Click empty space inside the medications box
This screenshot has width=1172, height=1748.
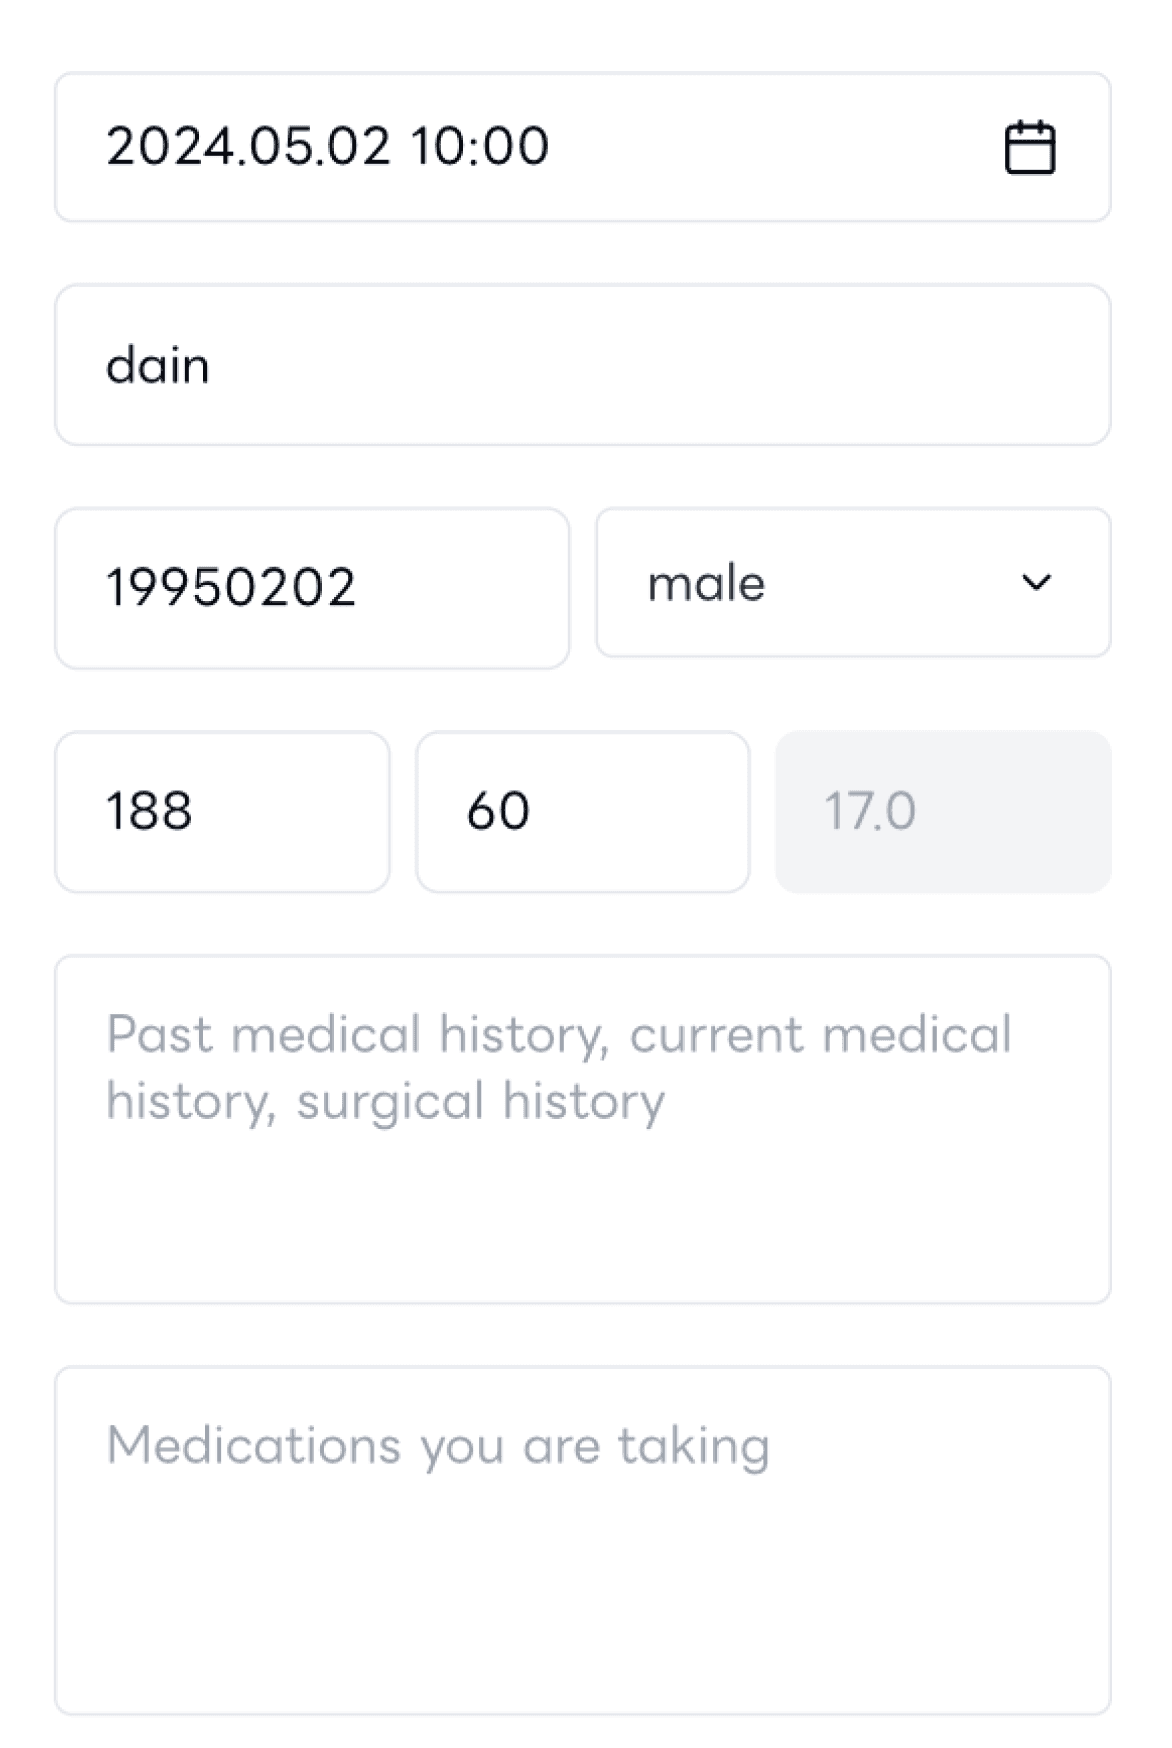[582, 1600]
